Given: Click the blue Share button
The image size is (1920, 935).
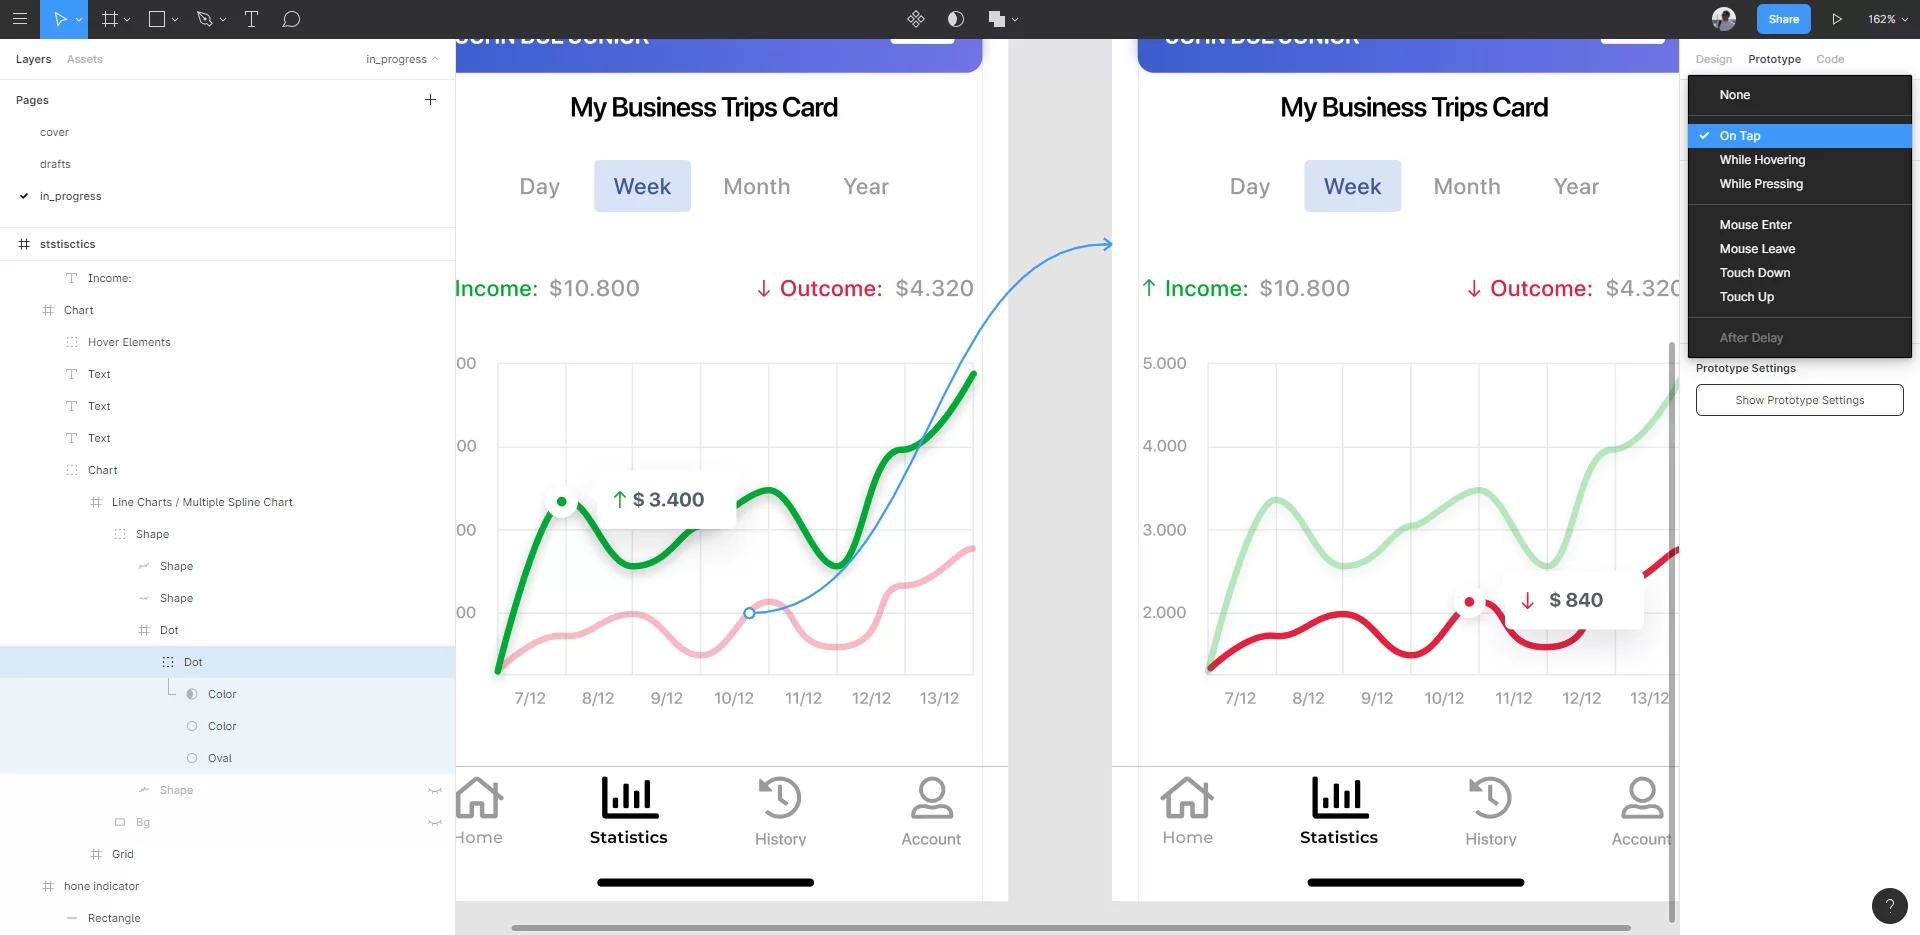Looking at the screenshot, I should point(1783,19).
